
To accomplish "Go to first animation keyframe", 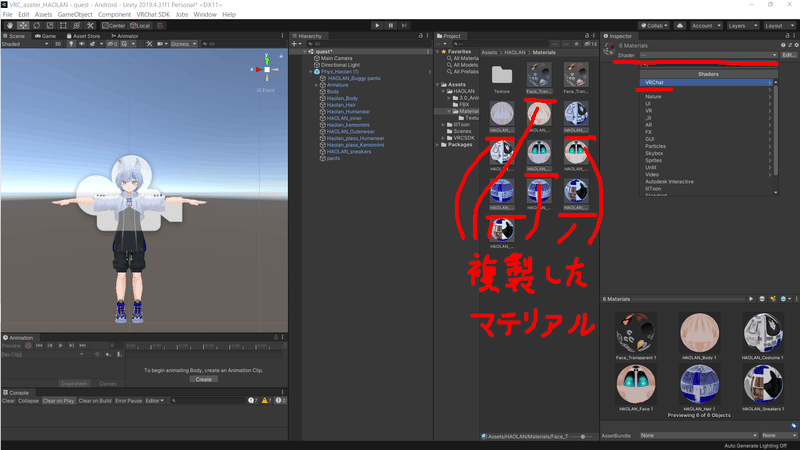I will point(39,346).
